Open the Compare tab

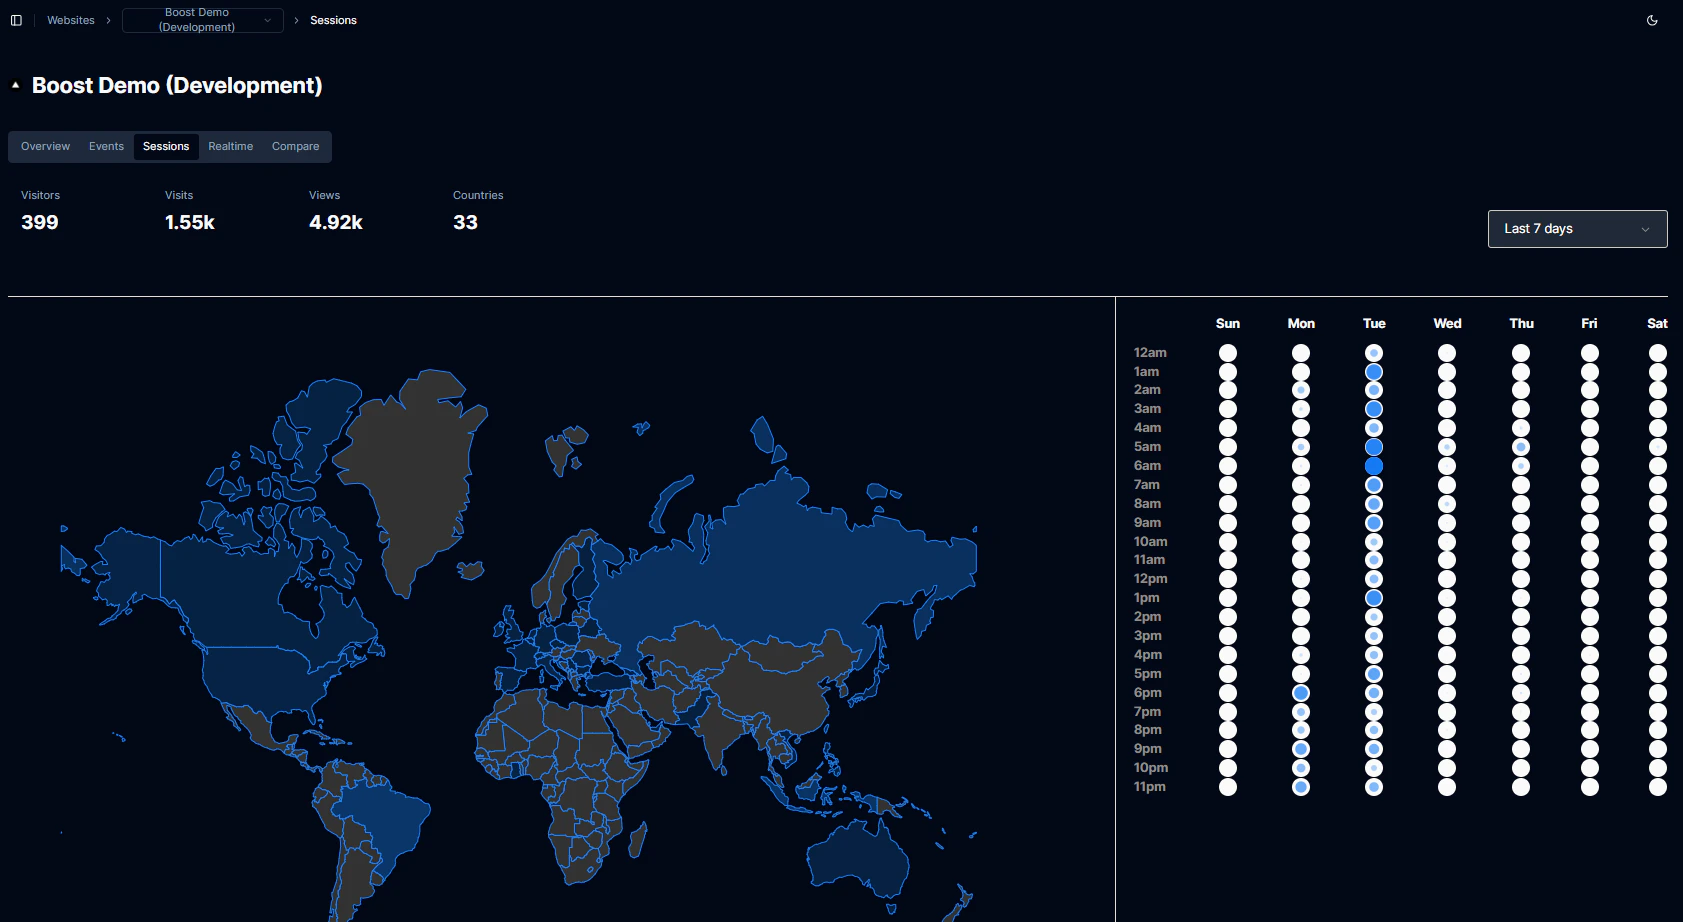[295, 146]
